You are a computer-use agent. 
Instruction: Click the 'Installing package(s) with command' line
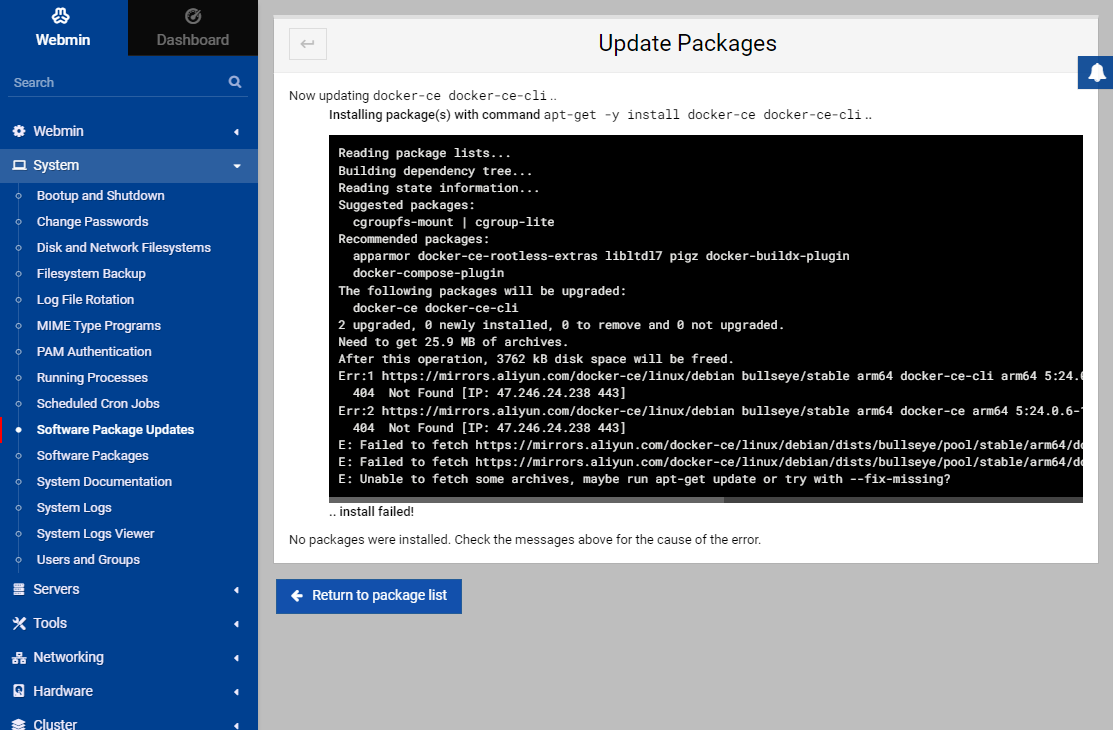point(601,115)
